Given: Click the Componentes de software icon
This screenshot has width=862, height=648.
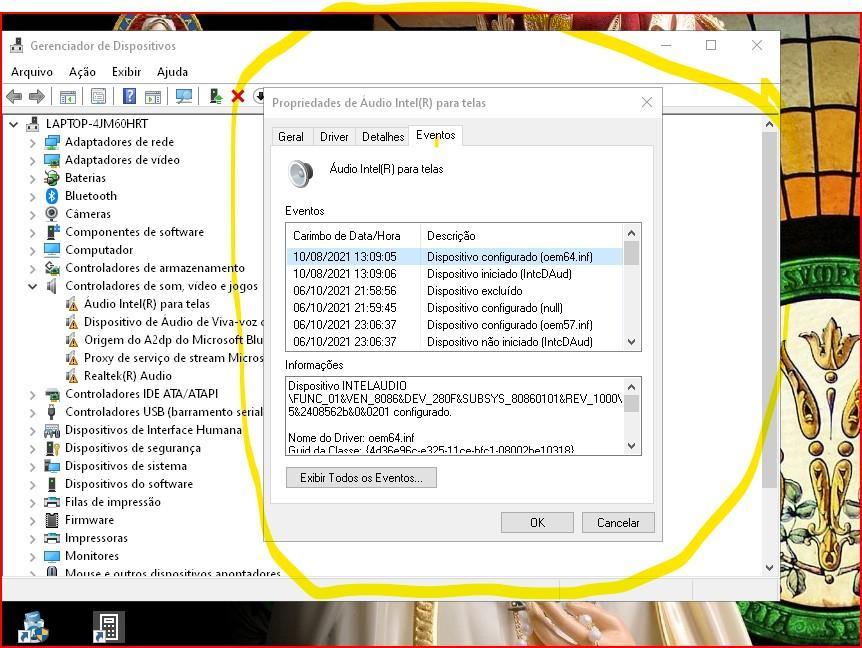Looking at the screenshot, I should (52, 232).
